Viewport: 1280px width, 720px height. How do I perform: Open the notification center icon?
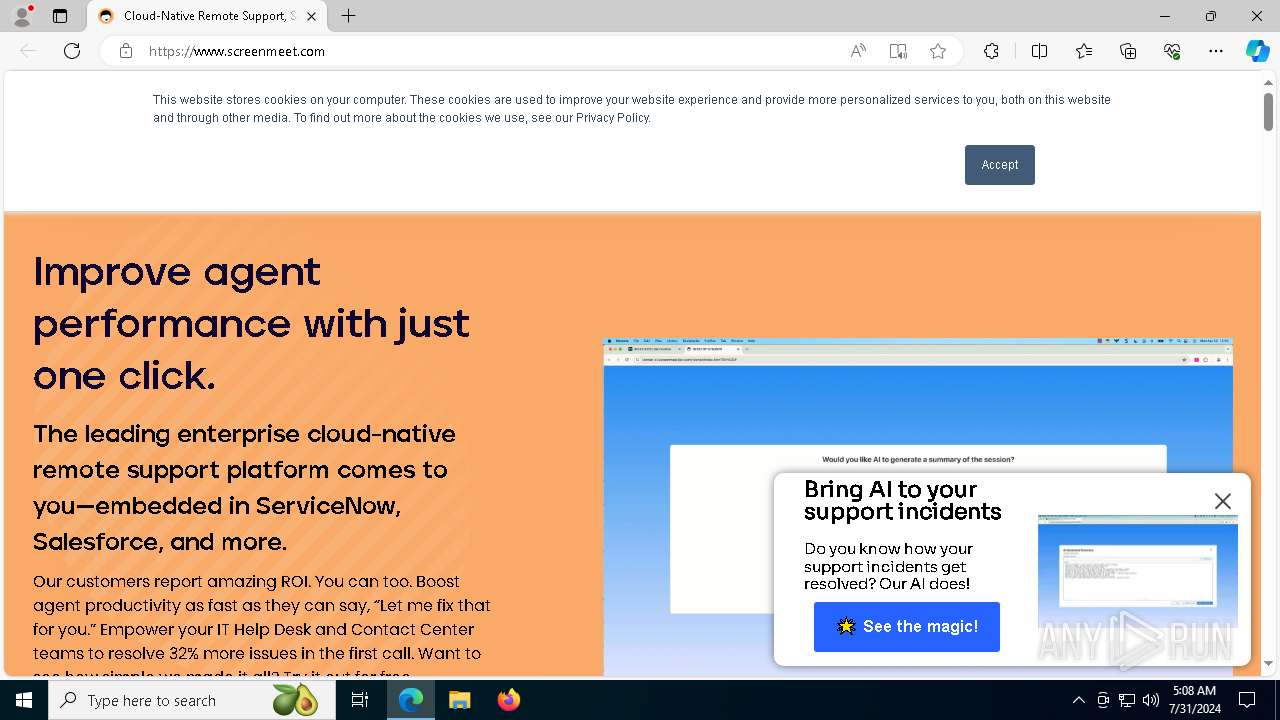[1247, 700]
